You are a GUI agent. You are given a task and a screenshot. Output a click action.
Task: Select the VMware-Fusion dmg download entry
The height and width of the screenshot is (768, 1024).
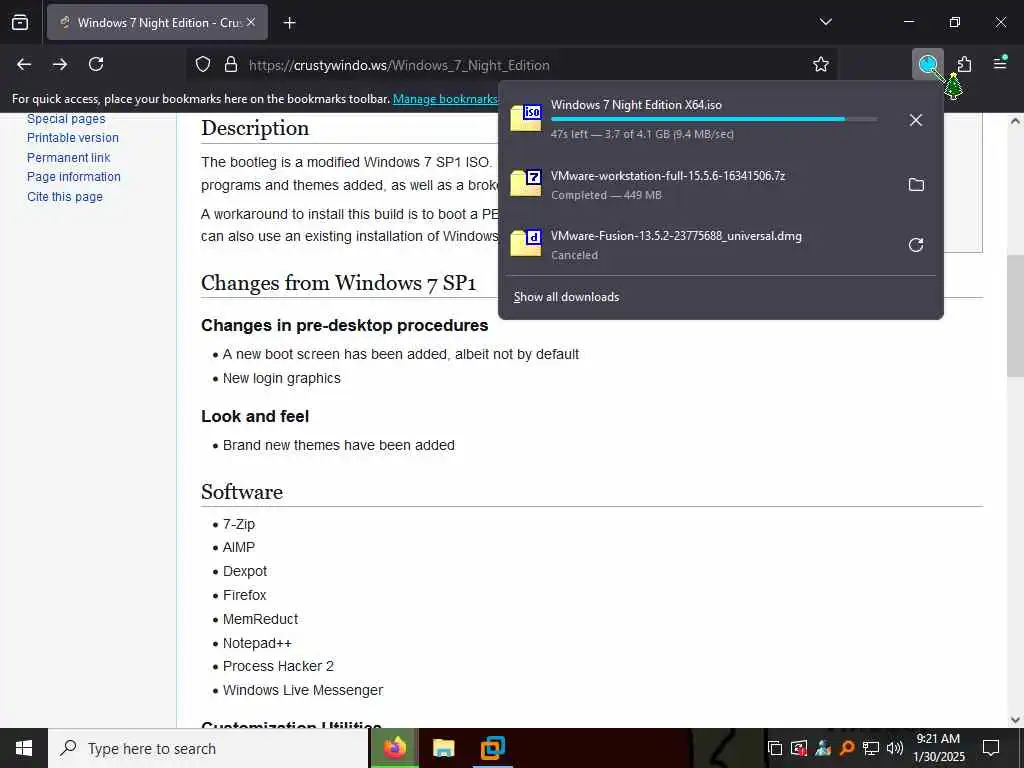[x=701, y=245]
